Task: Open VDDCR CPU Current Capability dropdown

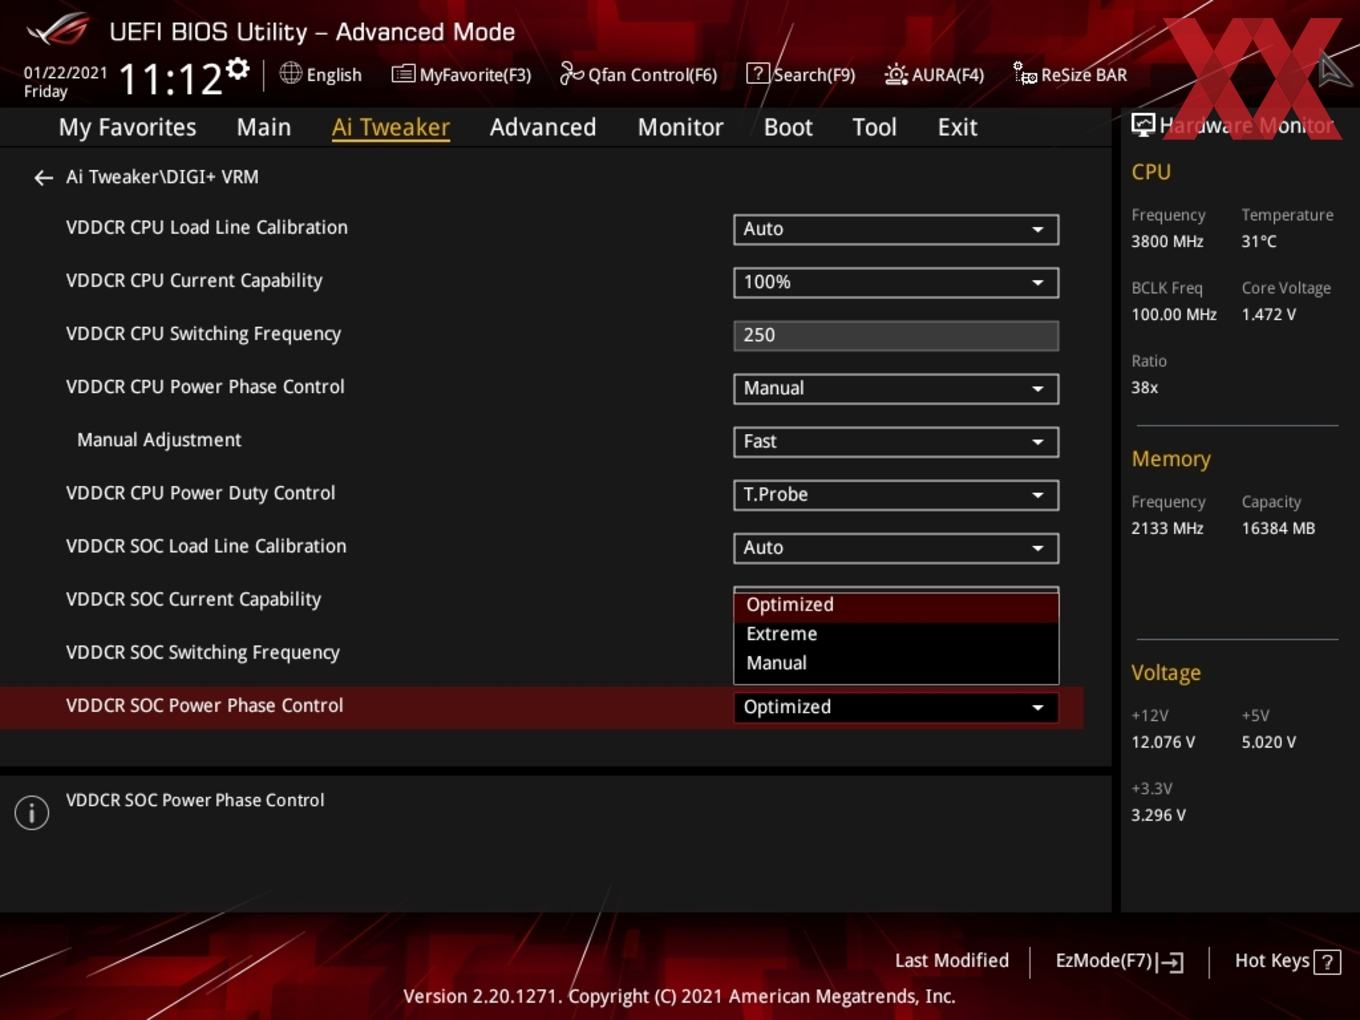Action: (896, 282)
